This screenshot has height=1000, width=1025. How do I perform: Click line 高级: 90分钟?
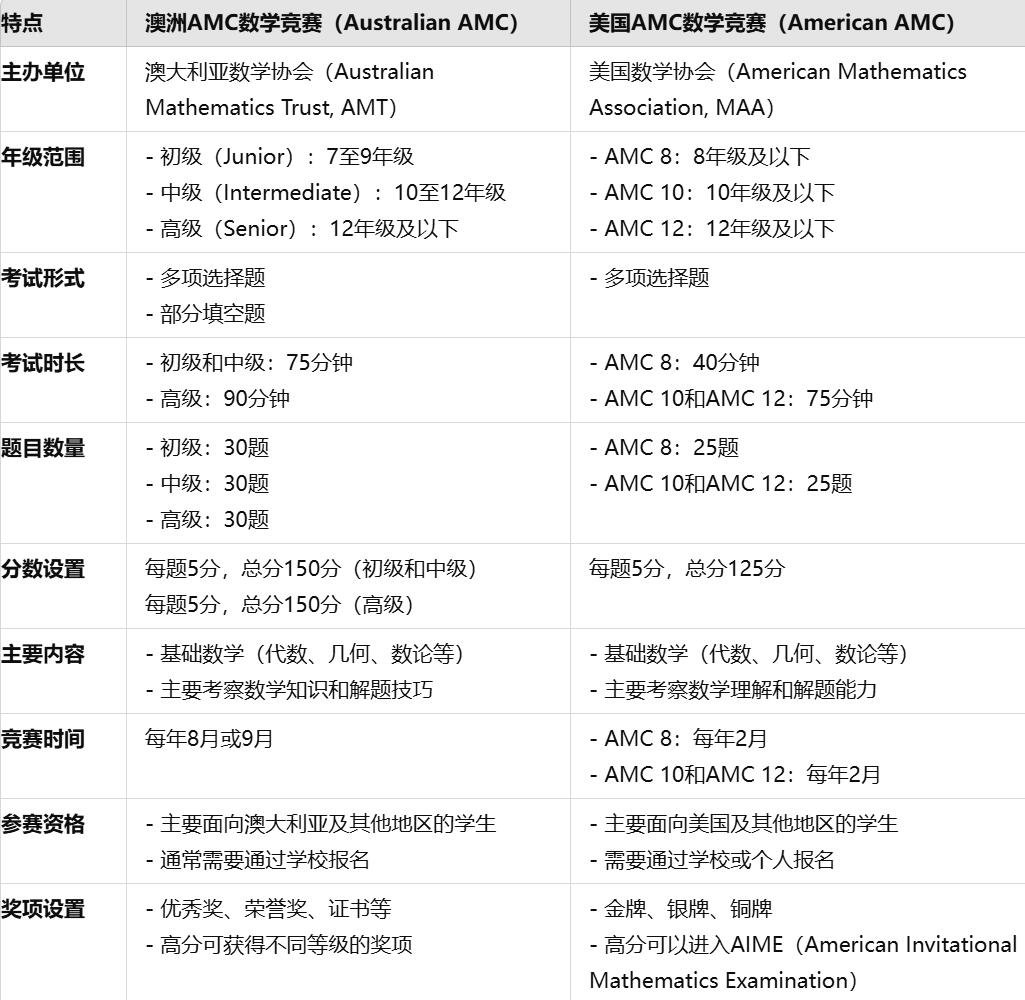pos(218,398)
